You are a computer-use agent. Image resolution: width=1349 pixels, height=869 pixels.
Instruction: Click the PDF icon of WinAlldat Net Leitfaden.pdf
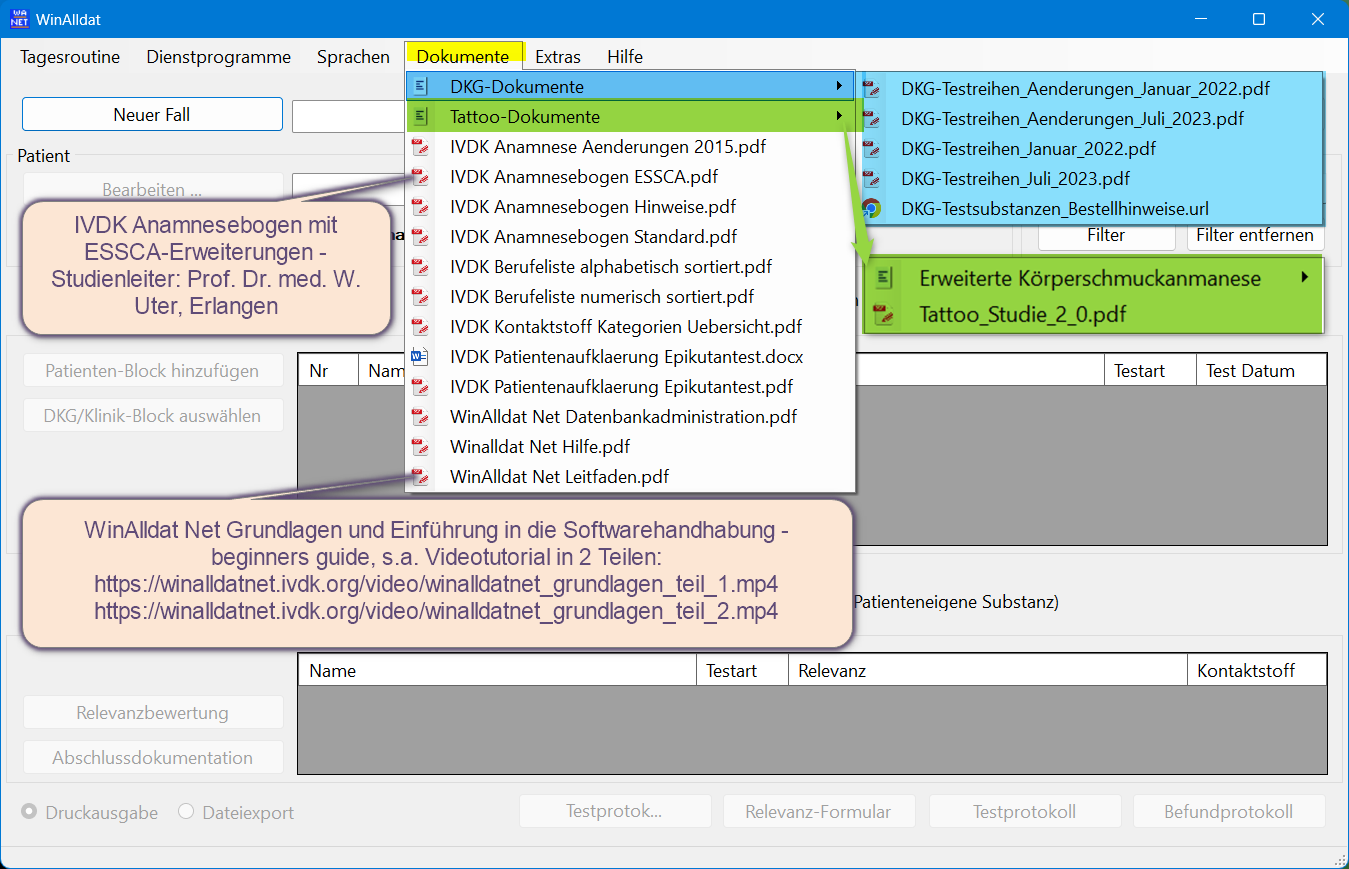pos(420,477)
